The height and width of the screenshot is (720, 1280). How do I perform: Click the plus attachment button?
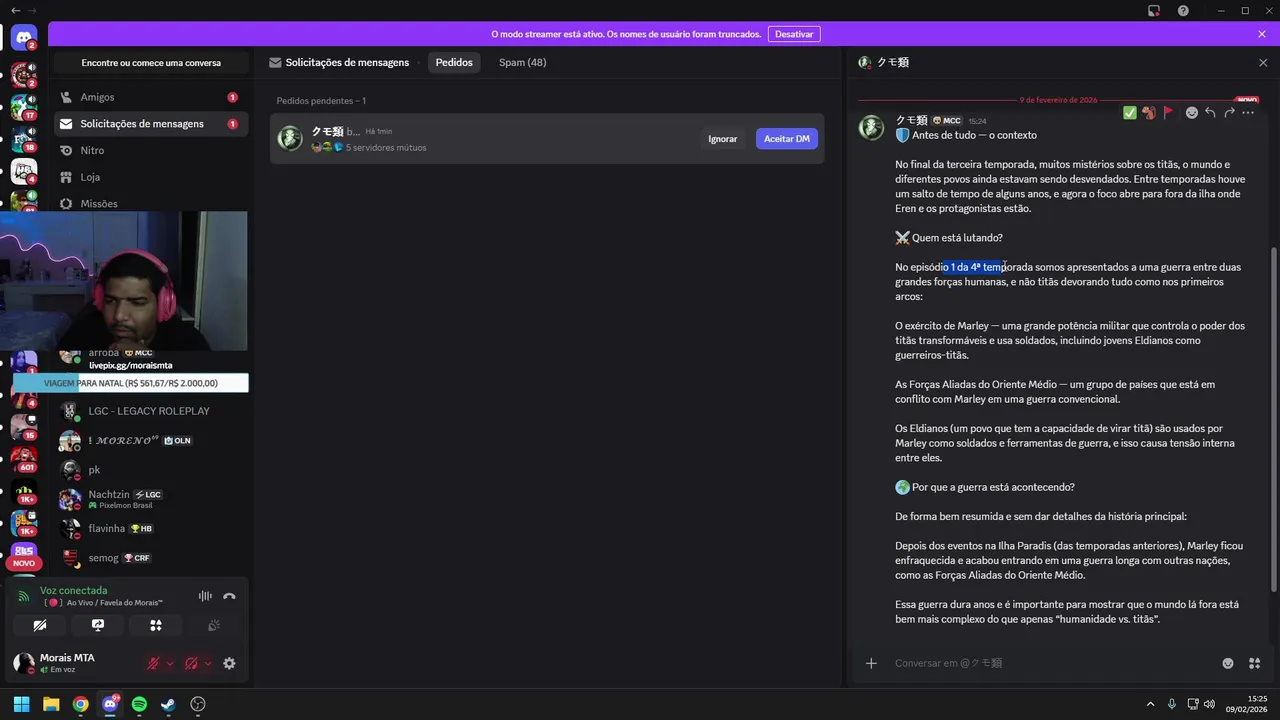pyautogui.click(x=871, y=663)
